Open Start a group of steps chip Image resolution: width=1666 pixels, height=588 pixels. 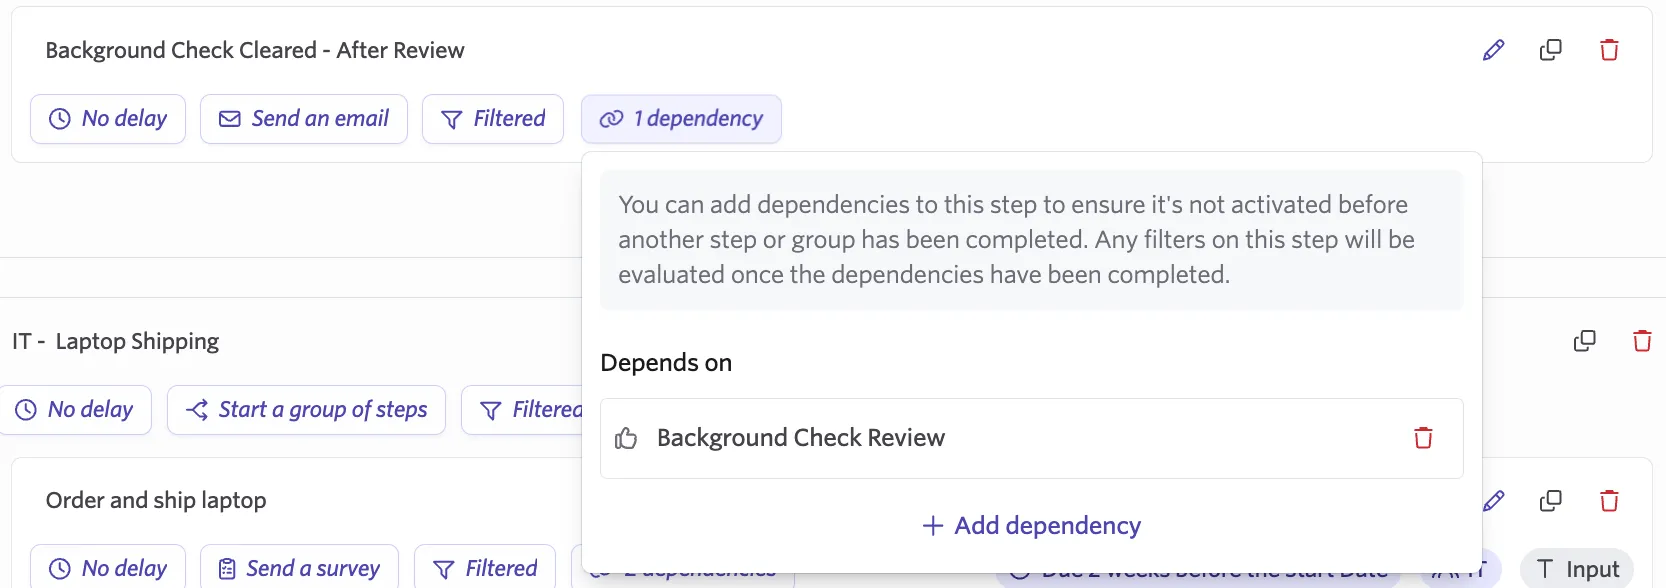pyautogui.click(x=306, y=410)
